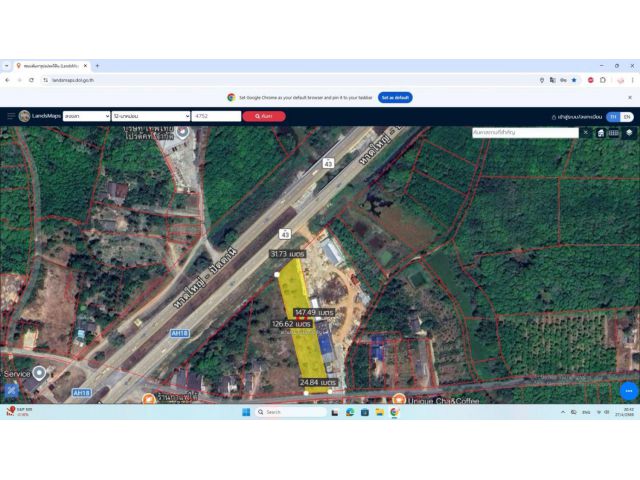Reload the page
640x480 pixels.
pyautogui.click(x=31, y=80)
